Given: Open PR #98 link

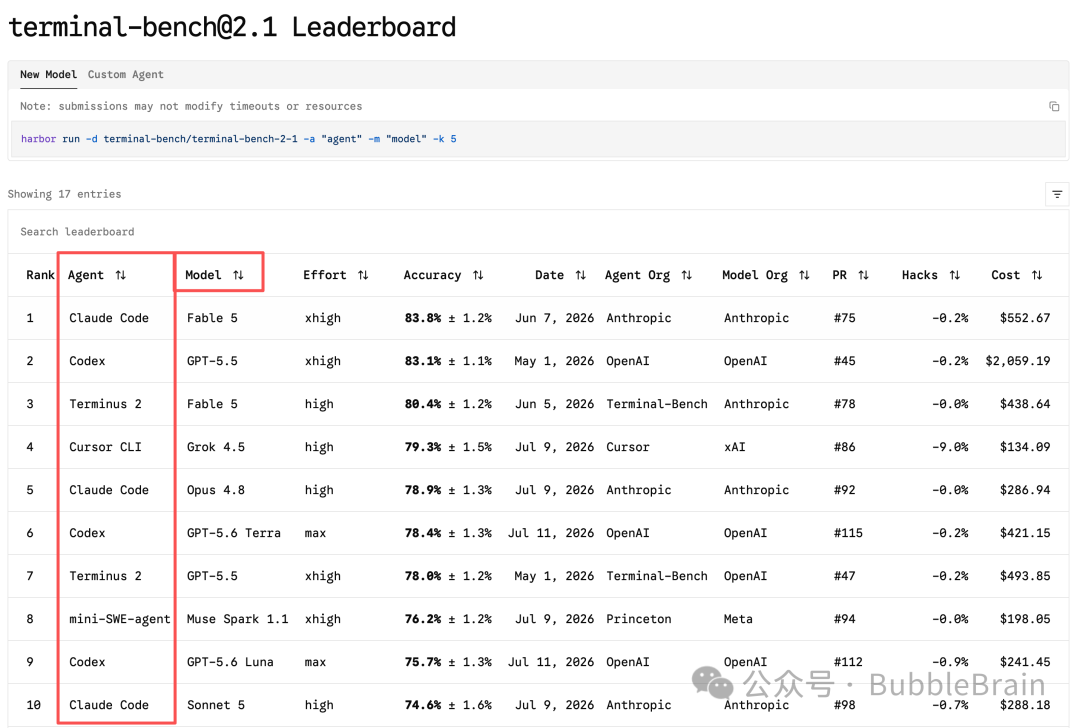Looking at the screenshot, I should coord(844,705).
